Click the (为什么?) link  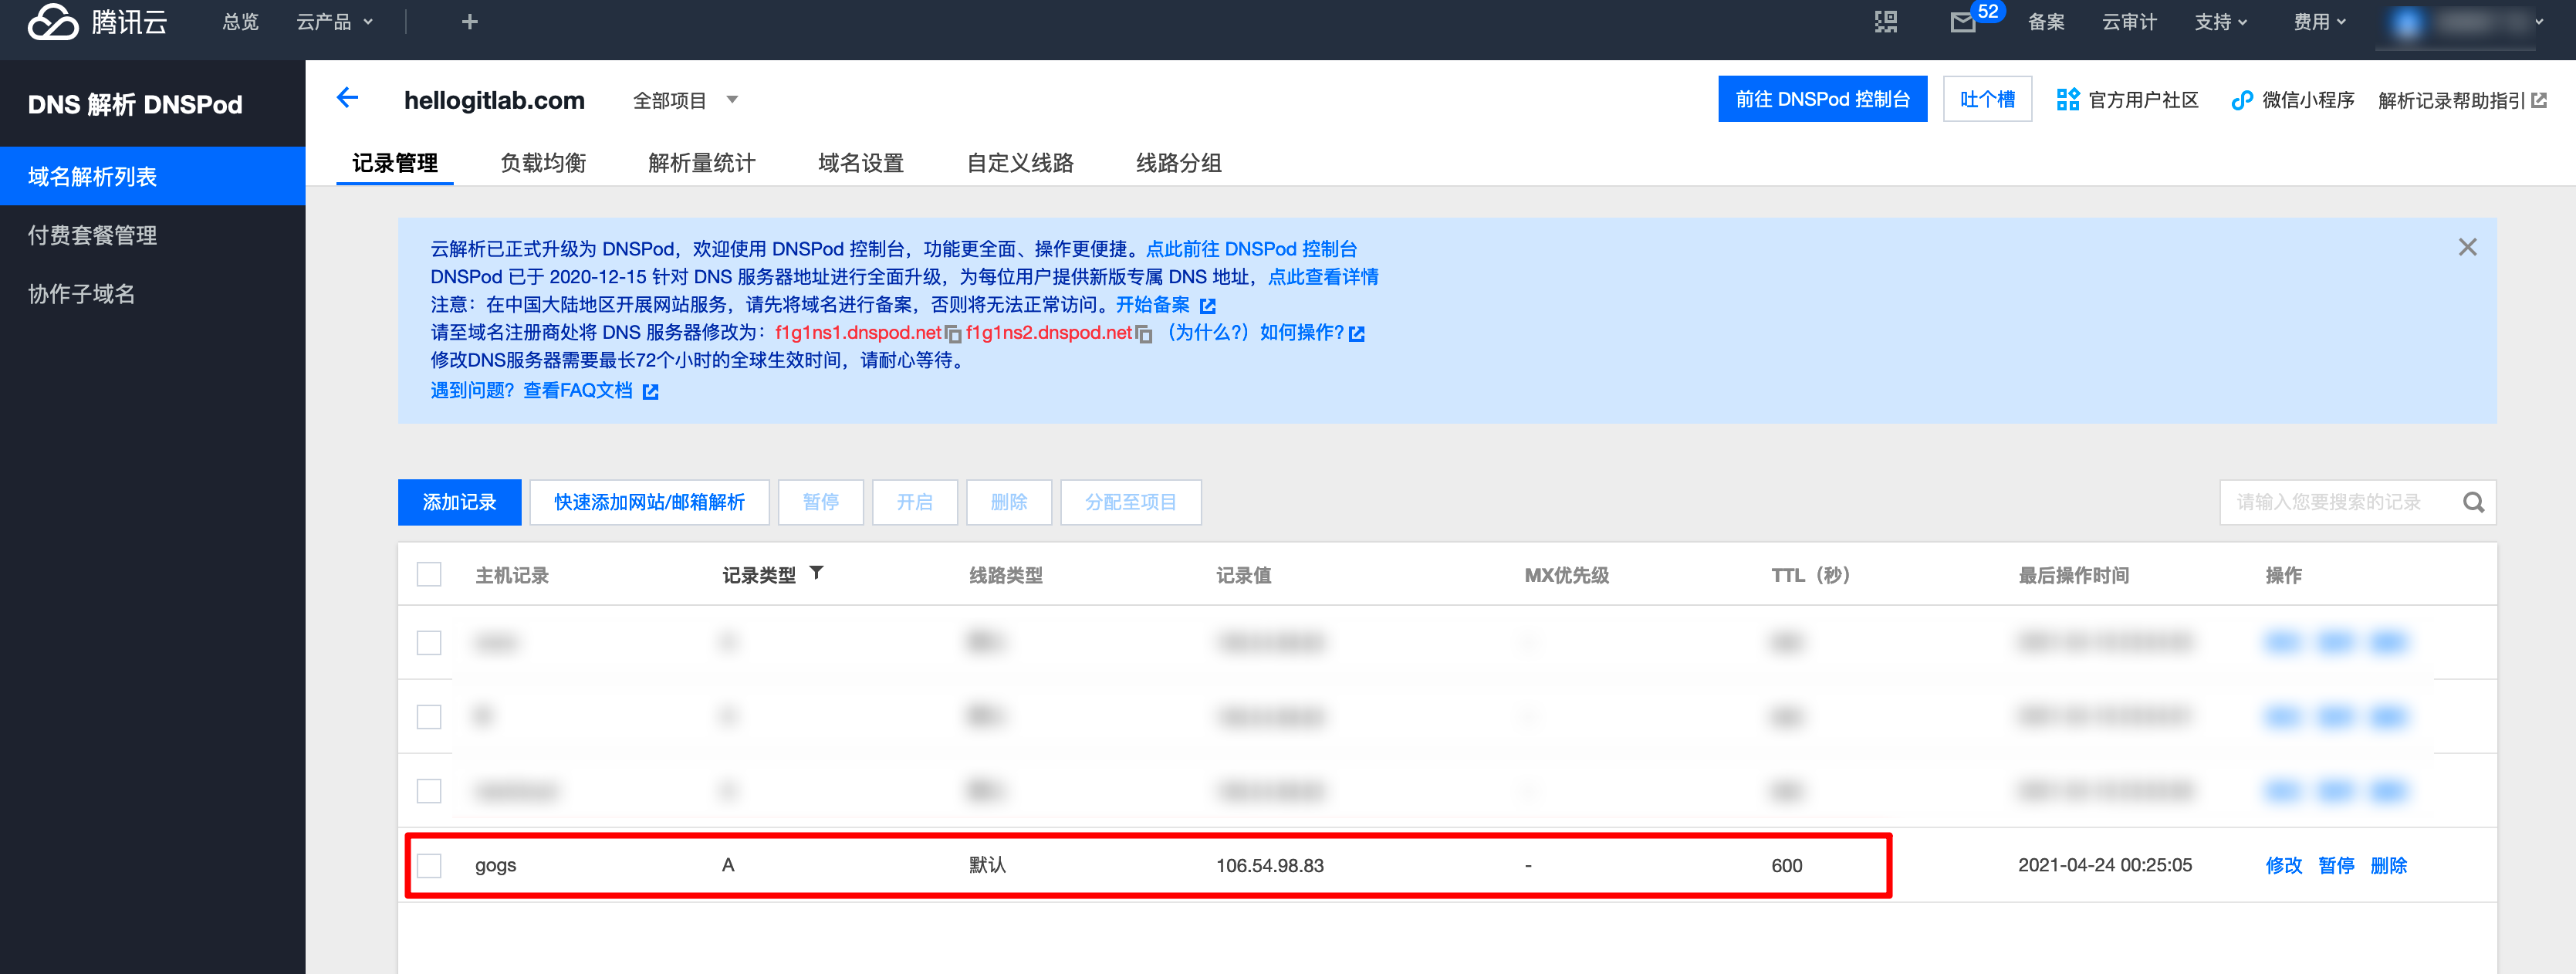(1206, 332)
